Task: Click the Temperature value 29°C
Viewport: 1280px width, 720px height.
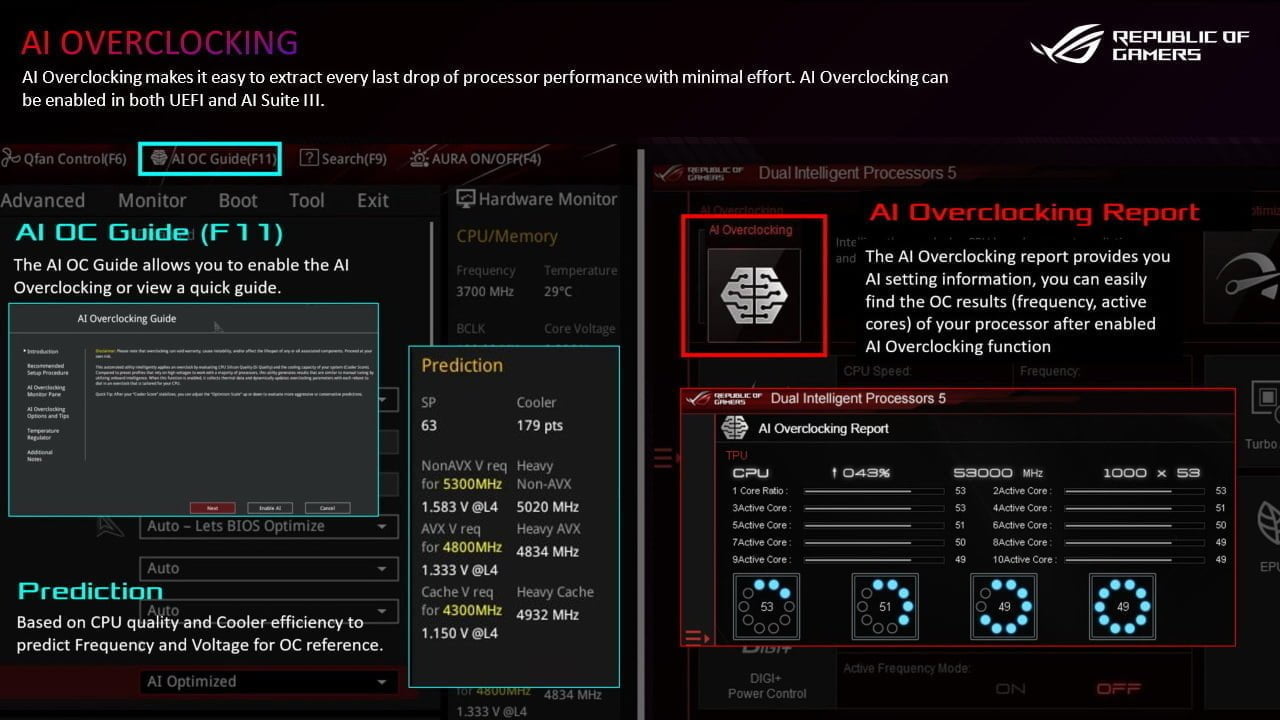Action: tap(558, 291)
